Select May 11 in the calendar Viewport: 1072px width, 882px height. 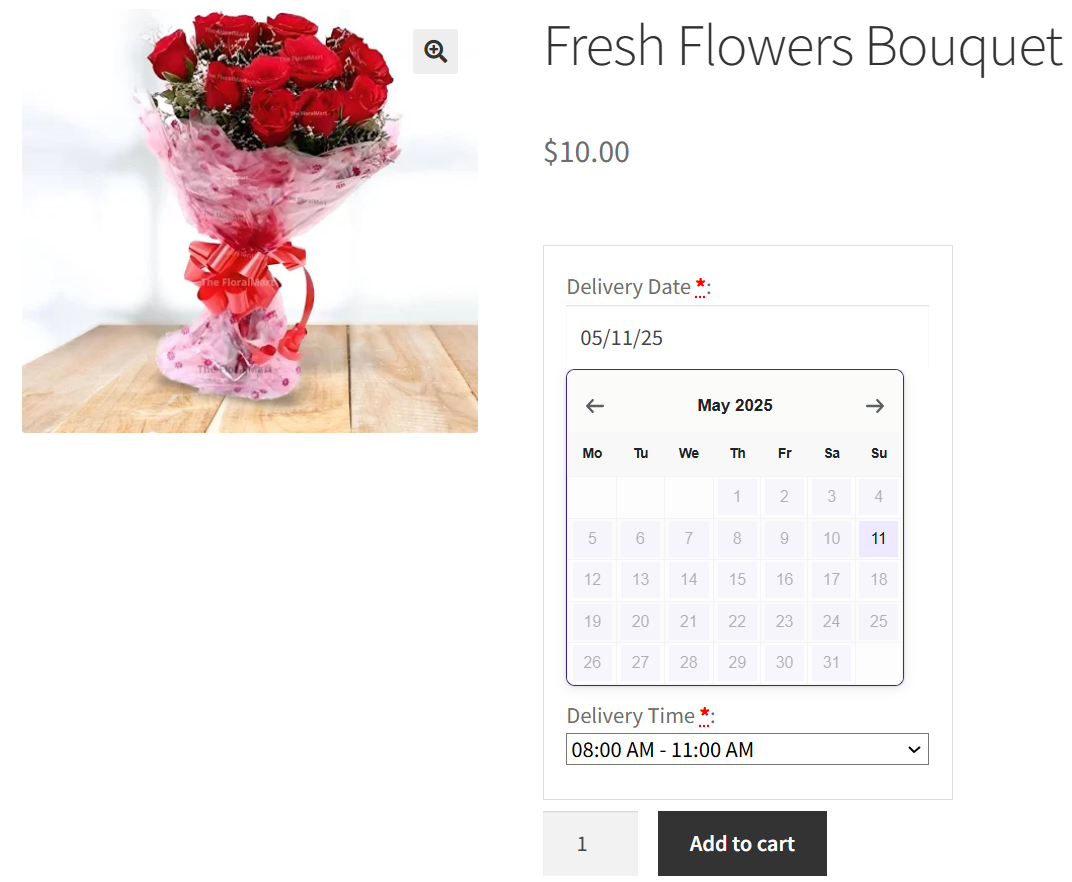pos(878,539)
